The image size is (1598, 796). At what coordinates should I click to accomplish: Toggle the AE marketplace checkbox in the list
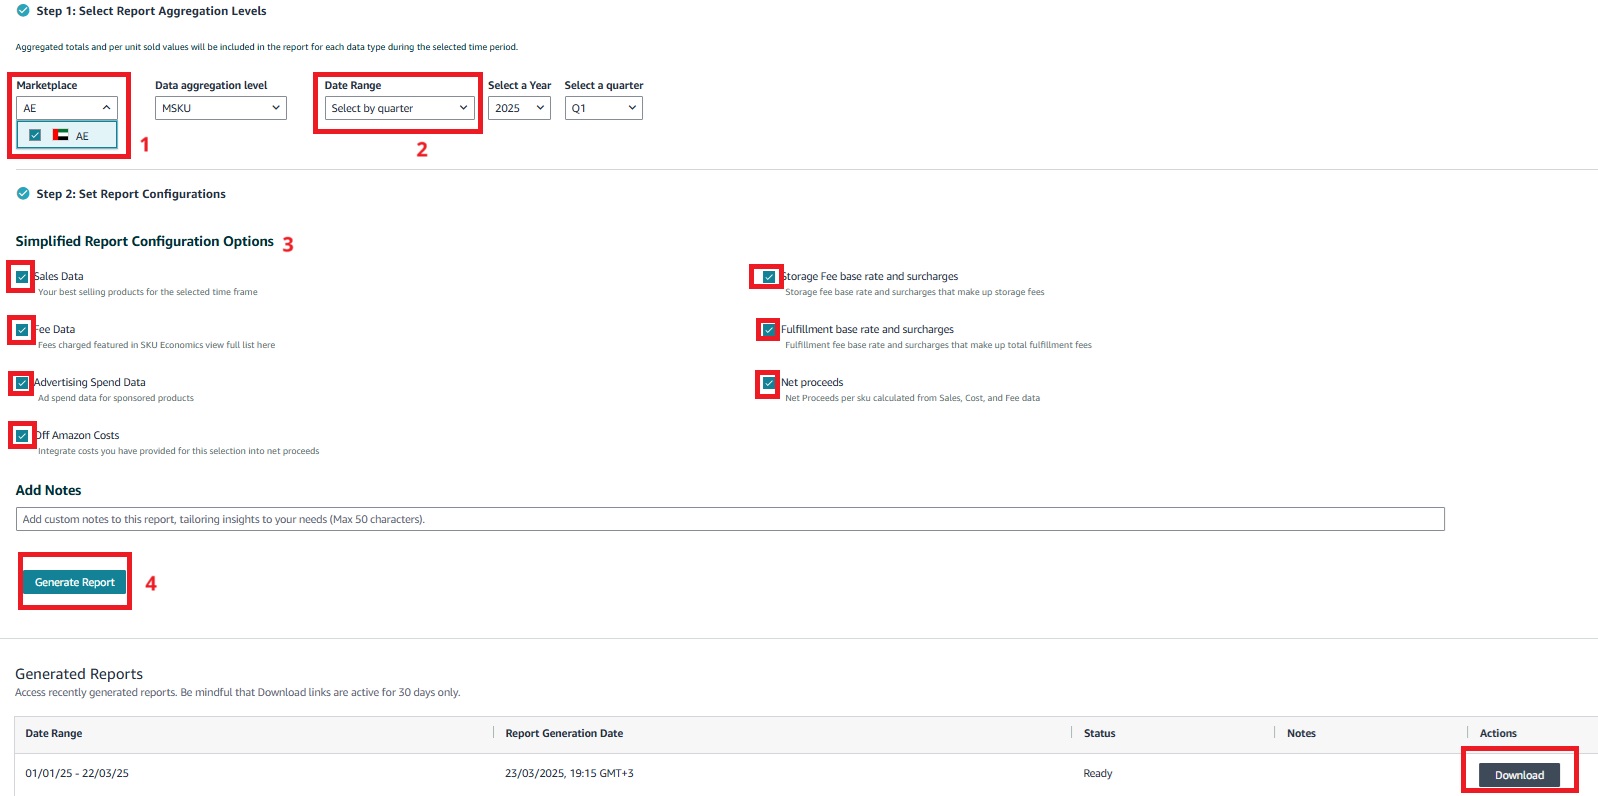(35, 135)
